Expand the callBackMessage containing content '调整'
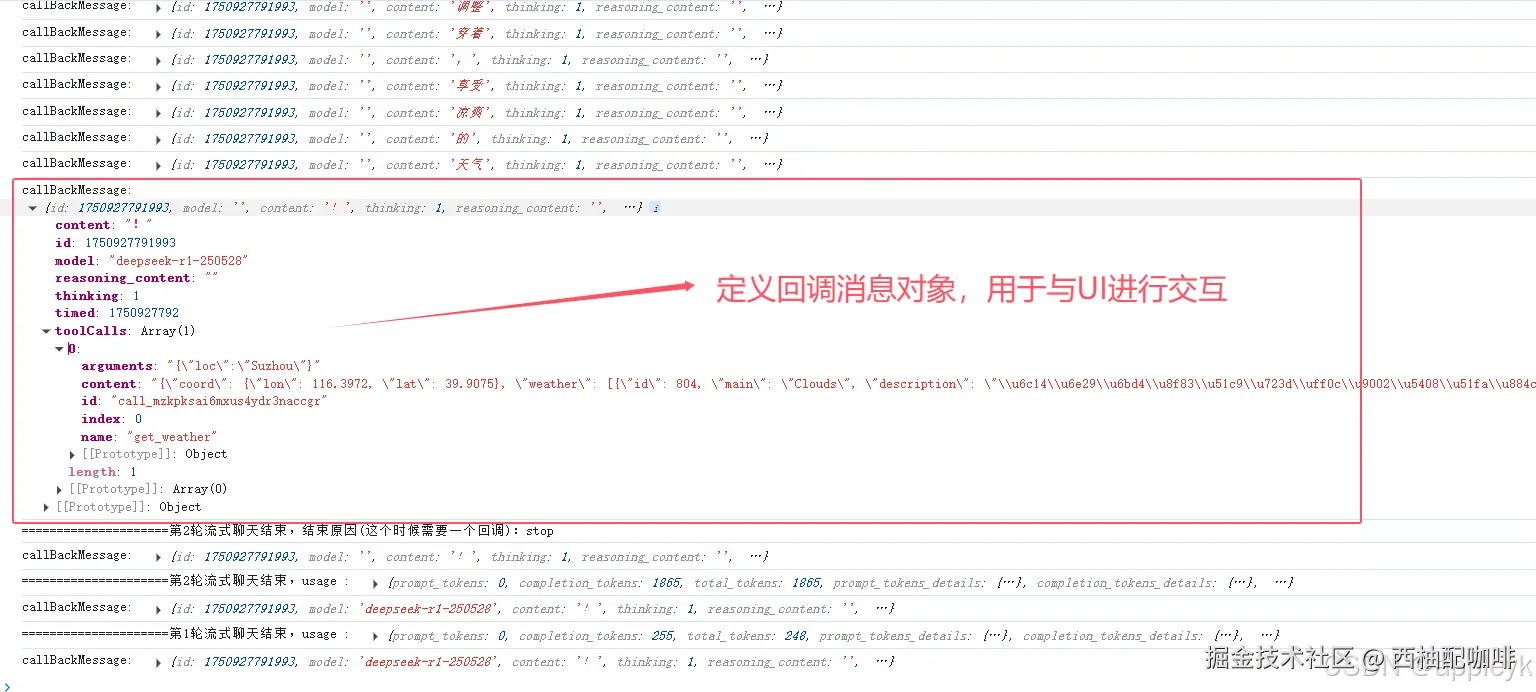Viewport: 1536px width, 692px height. 158,6
